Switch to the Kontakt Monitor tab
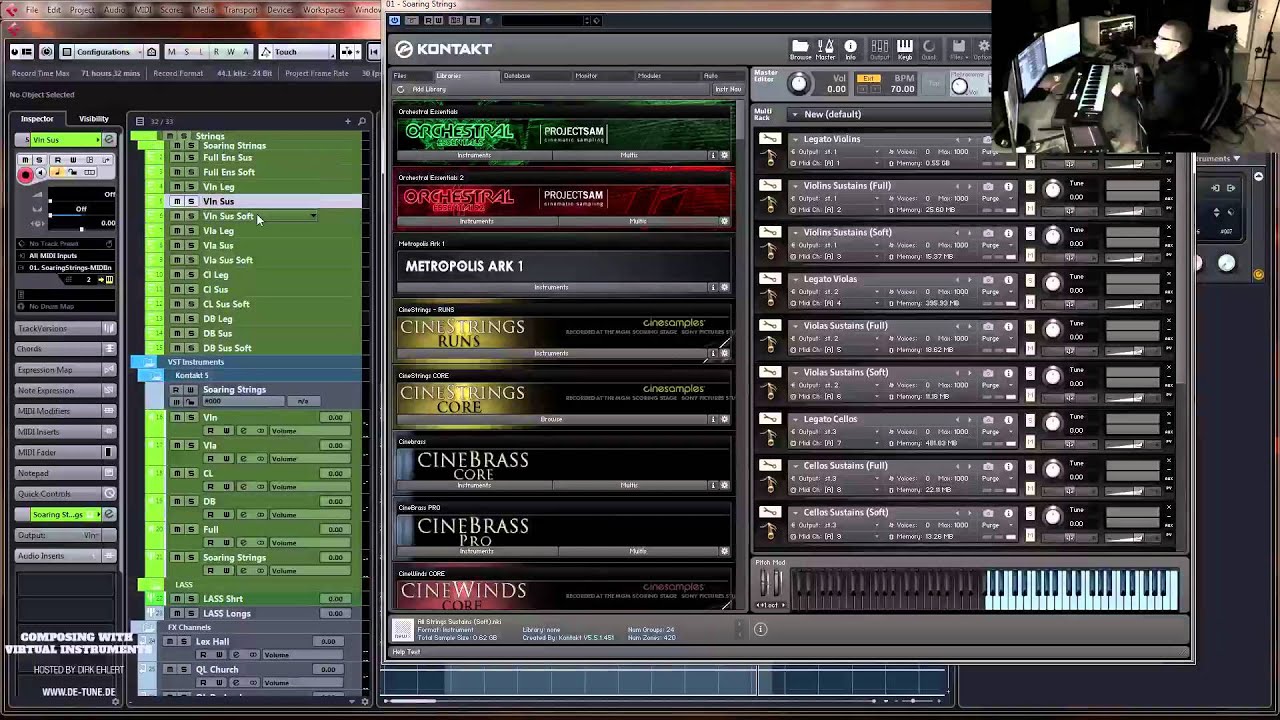1280x720 pixels. (x=586, y=76)
